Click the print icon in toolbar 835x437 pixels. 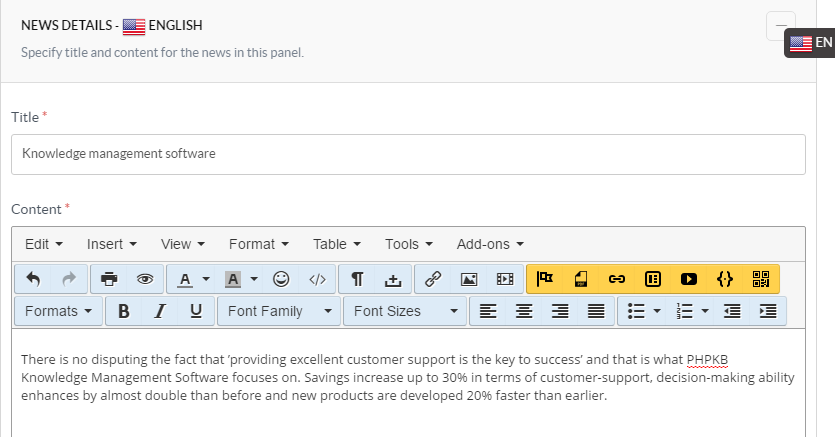coord(109,279)
